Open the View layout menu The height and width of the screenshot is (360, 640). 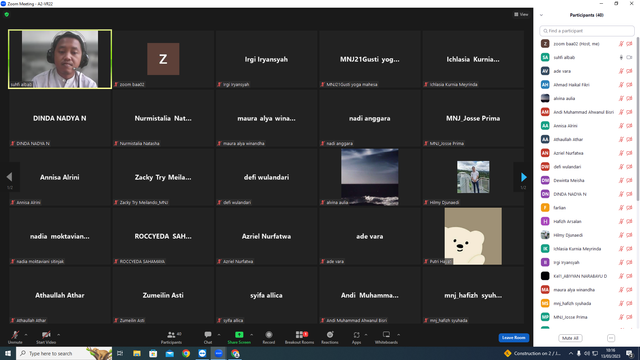point(521,14)
